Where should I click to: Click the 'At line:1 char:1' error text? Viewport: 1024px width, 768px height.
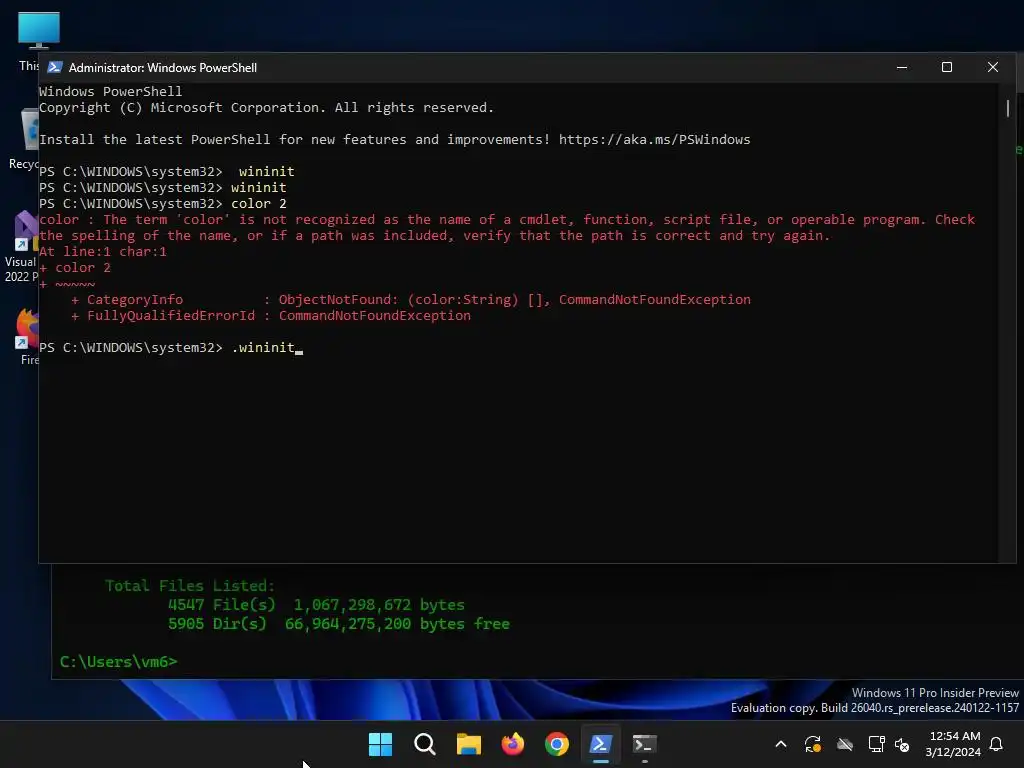103,251
